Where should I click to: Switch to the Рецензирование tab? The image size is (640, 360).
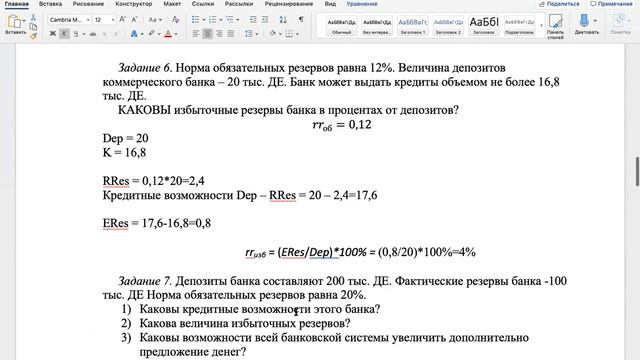click(x=289, y=4)
